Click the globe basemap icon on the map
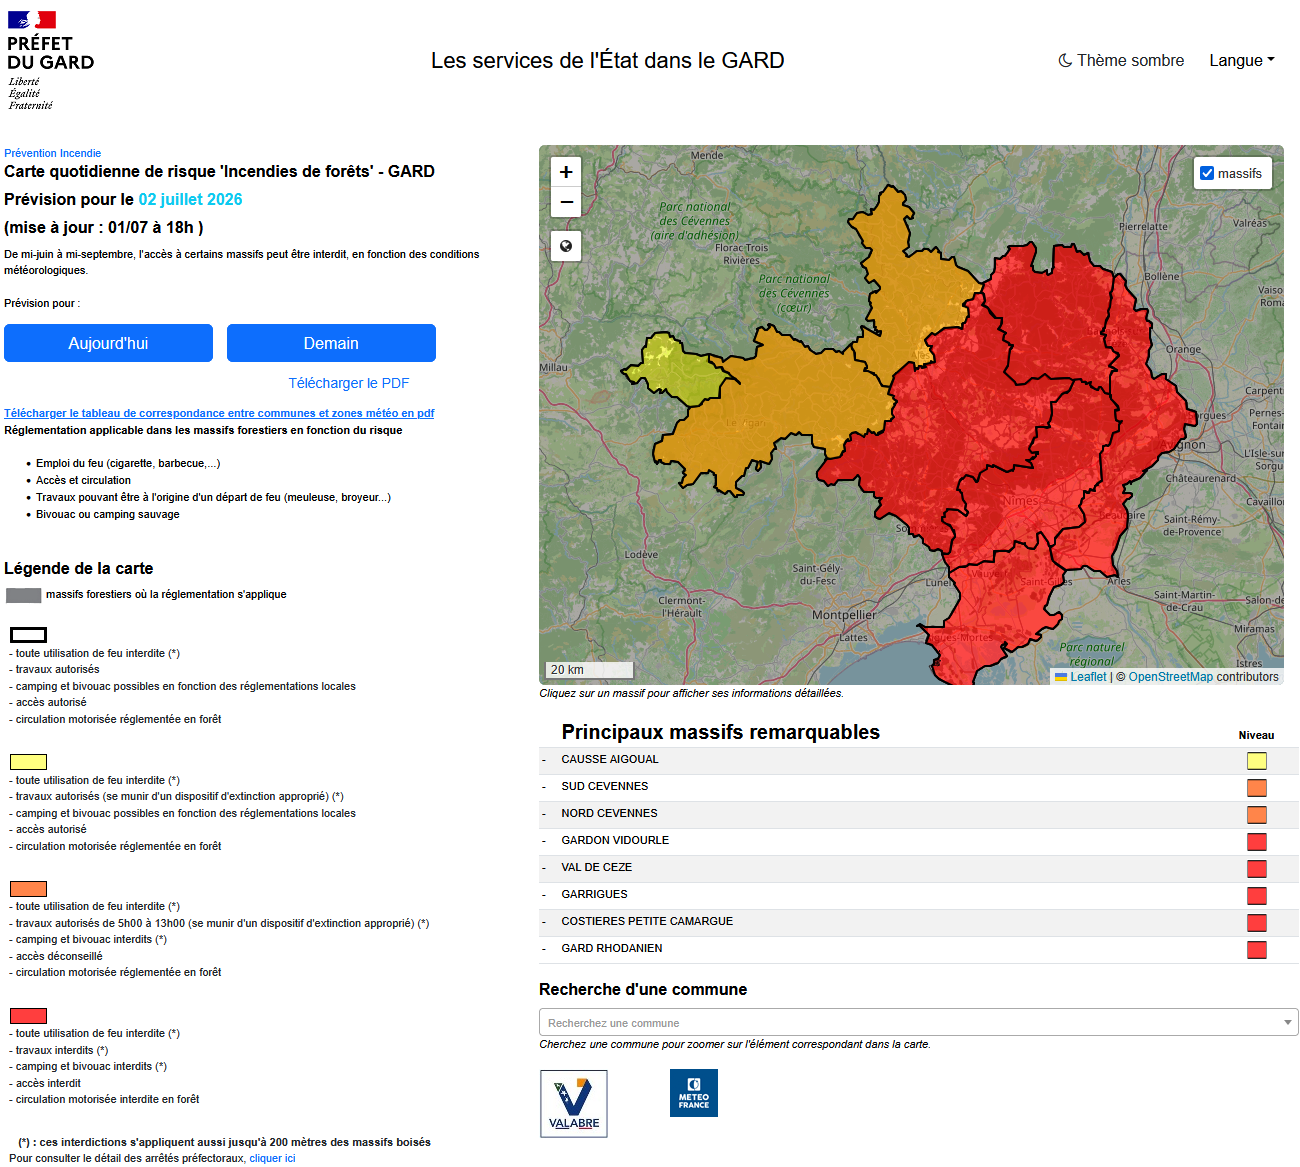 tap(566, 246)
